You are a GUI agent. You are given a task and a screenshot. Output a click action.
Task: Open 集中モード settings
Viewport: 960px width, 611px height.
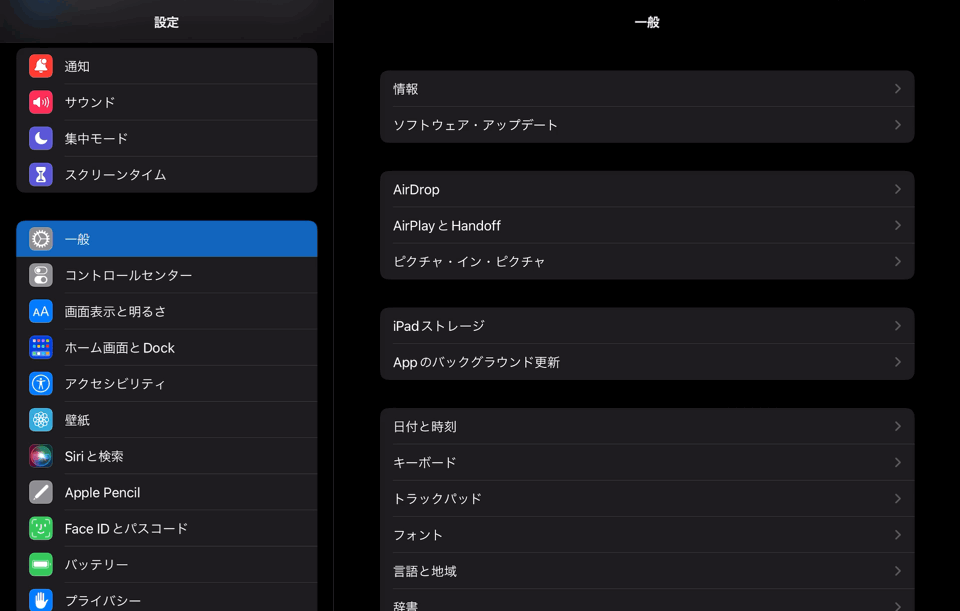pyautogui.click(x=167, y=138)
